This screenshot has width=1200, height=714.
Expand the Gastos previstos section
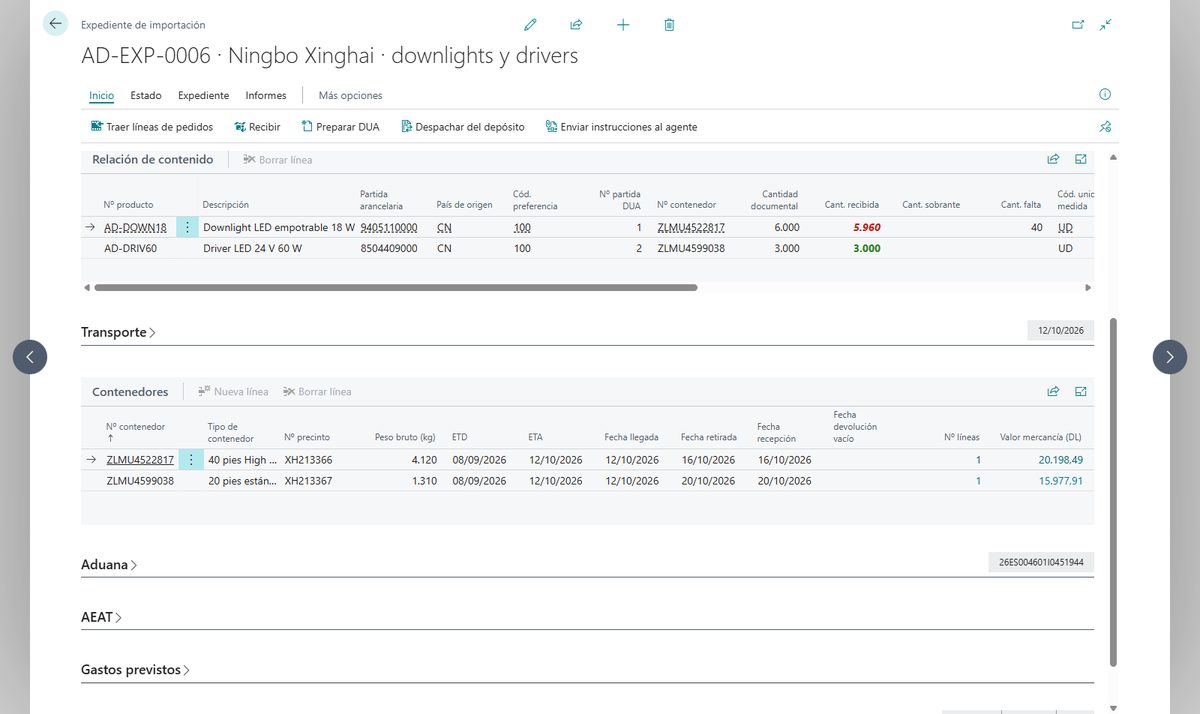(x=135, y=670)
